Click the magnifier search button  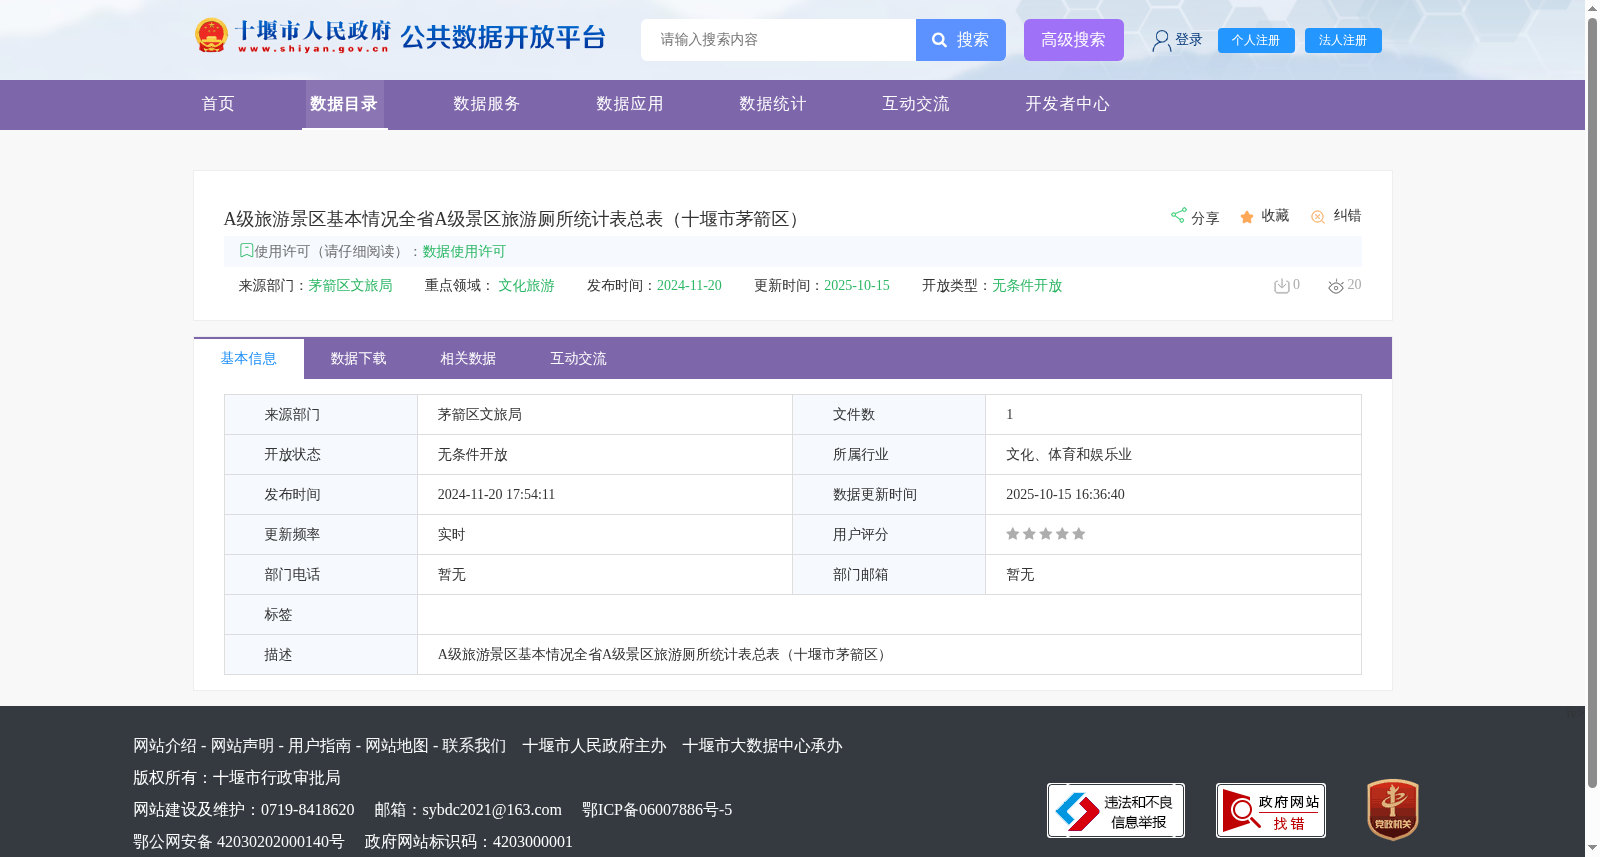(960, 40)
